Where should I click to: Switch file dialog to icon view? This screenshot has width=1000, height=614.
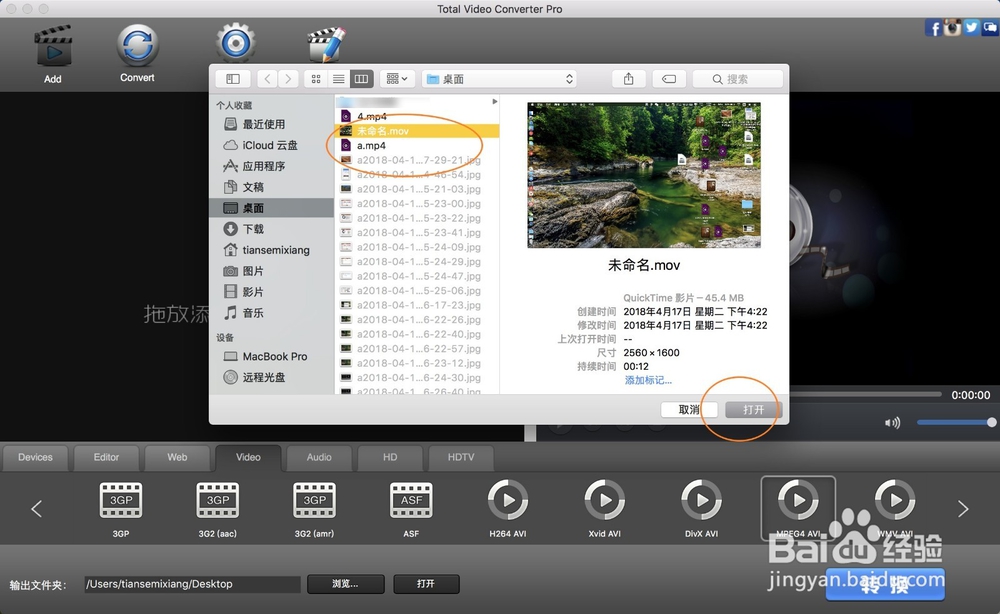click(x=316, y=79)
